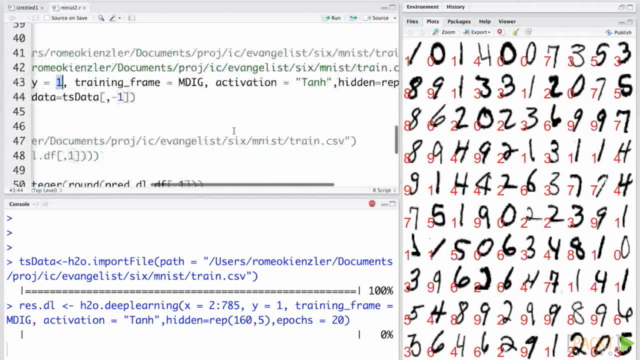Open the R Script file type dropdown
This screenshot has height=360, width=640.
click(x=384, y=190)
